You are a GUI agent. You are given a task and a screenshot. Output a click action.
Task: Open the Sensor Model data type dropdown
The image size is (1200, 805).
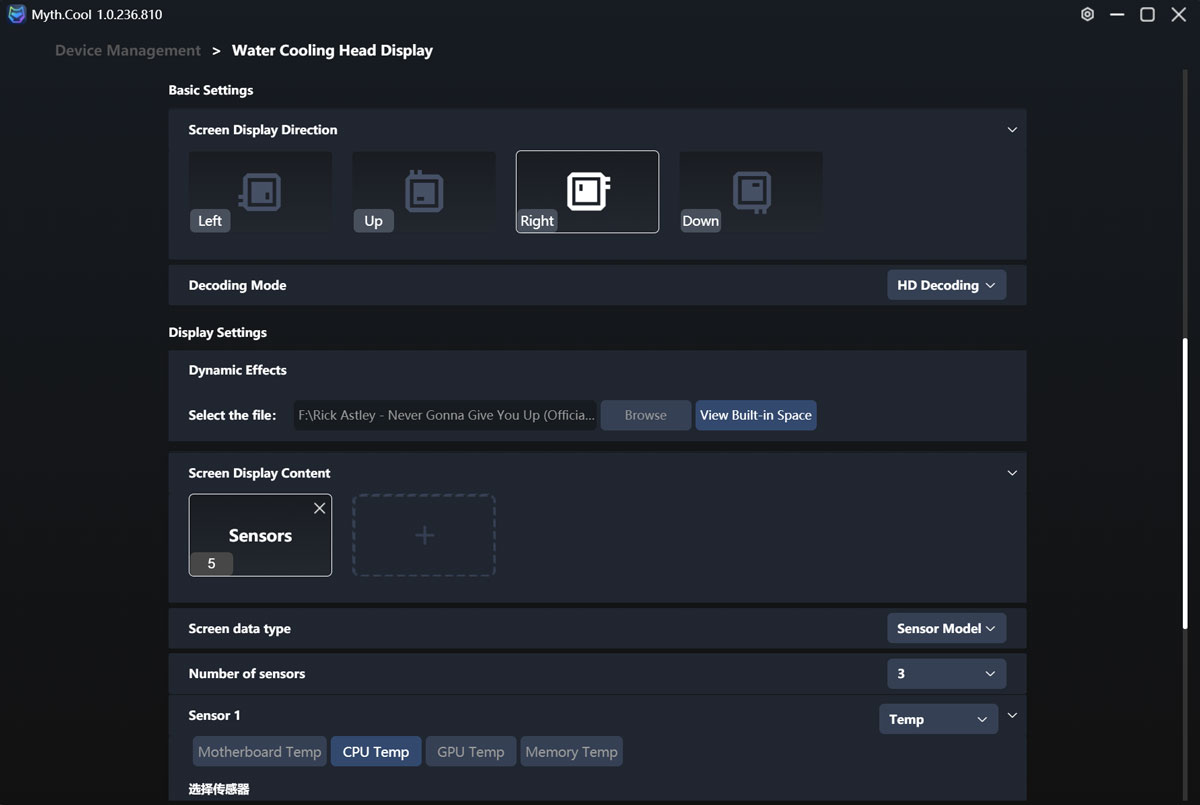(x=946, y=628)
